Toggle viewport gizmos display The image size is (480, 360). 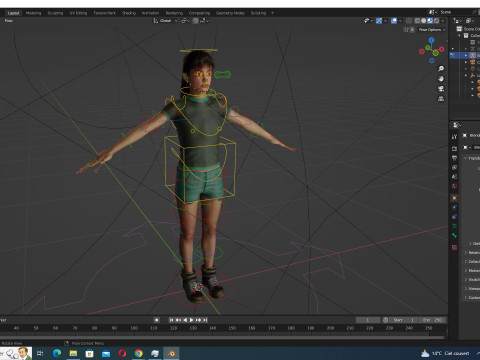[379, 21]
